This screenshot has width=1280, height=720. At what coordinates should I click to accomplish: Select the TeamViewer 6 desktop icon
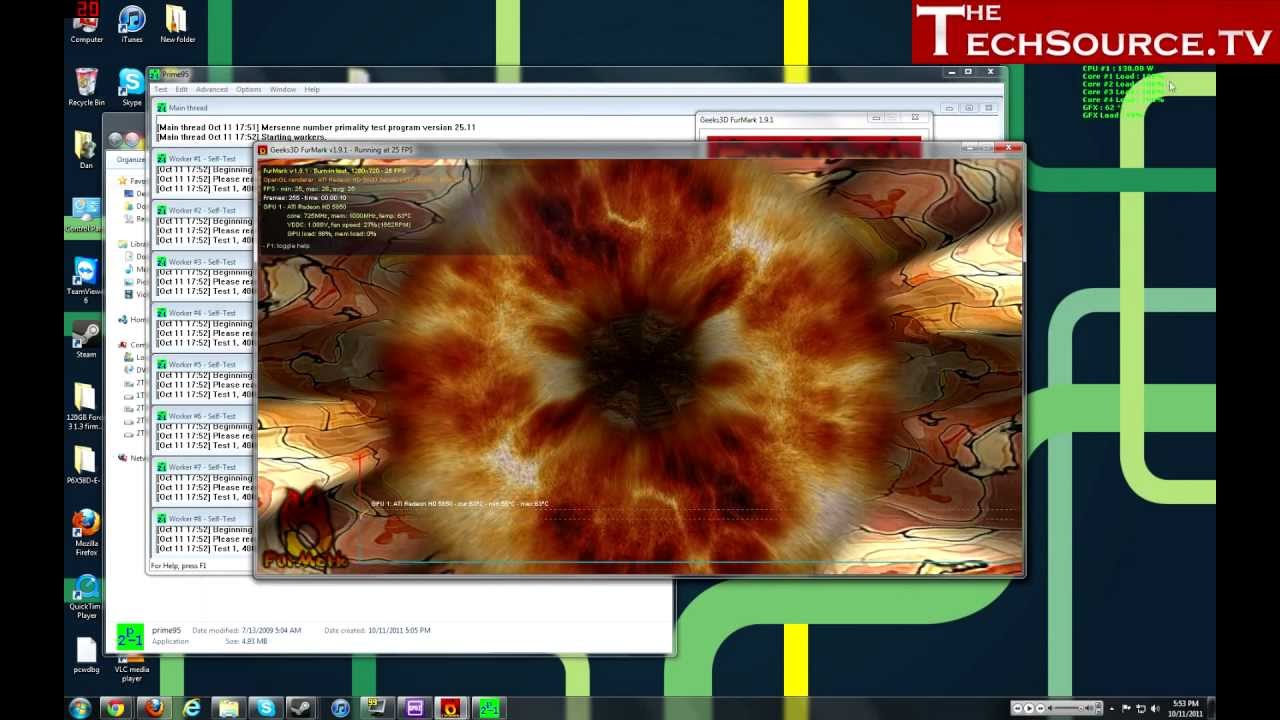tap(85, 272)
